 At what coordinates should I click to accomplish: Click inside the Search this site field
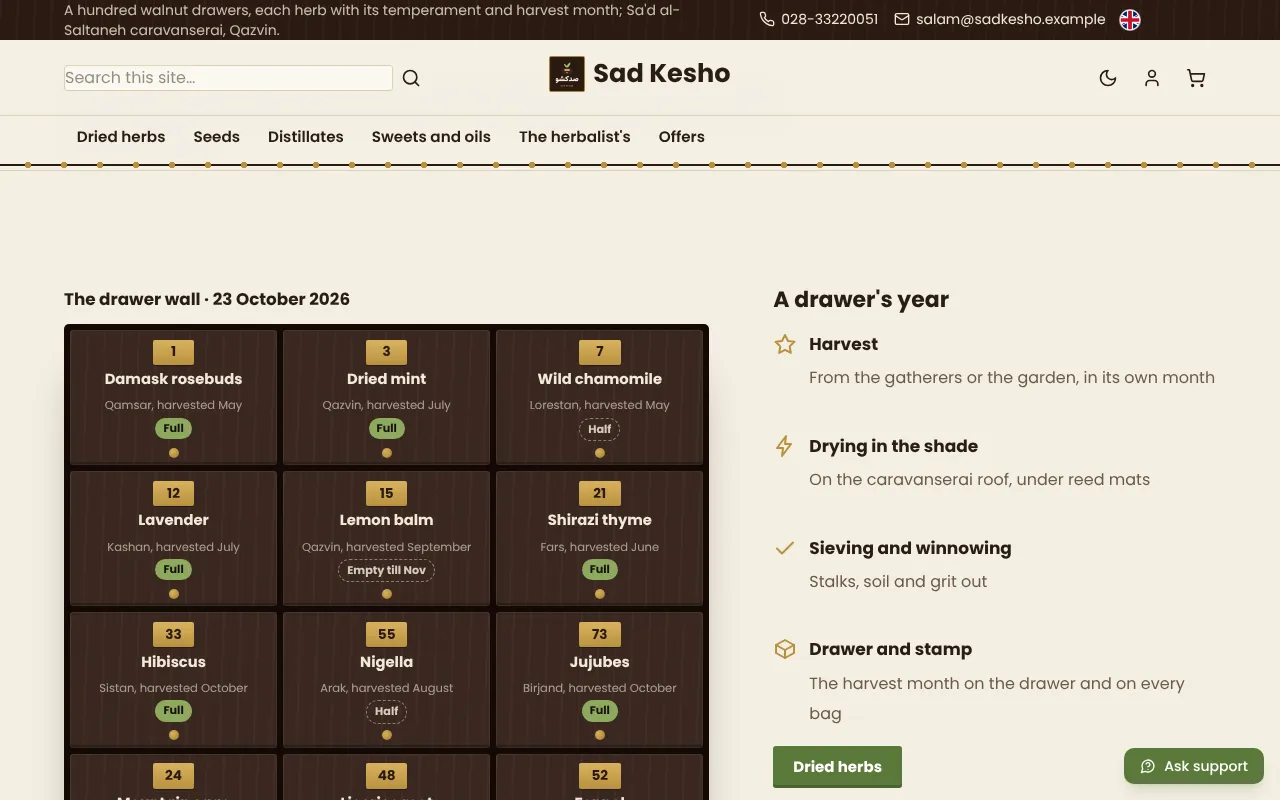pyautogui.click(x=228, y=78)
